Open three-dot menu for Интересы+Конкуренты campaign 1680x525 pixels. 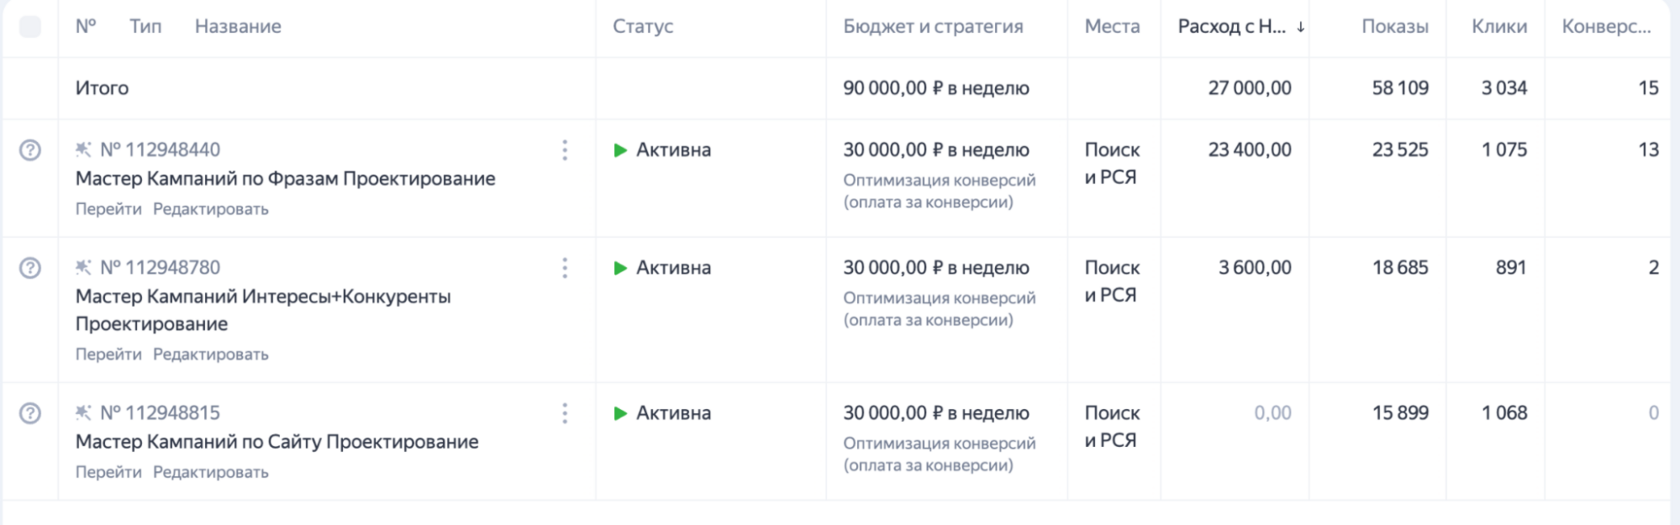point(565,268)
